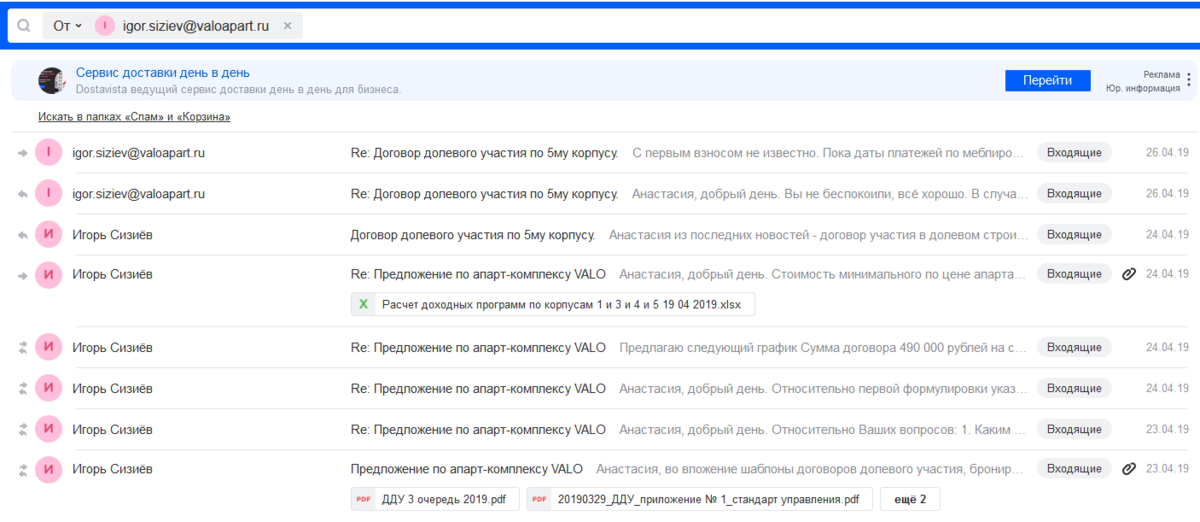
Task: Click avatar of email 'Относительно Ваших вопросов'
Action: tap(48, 430)
